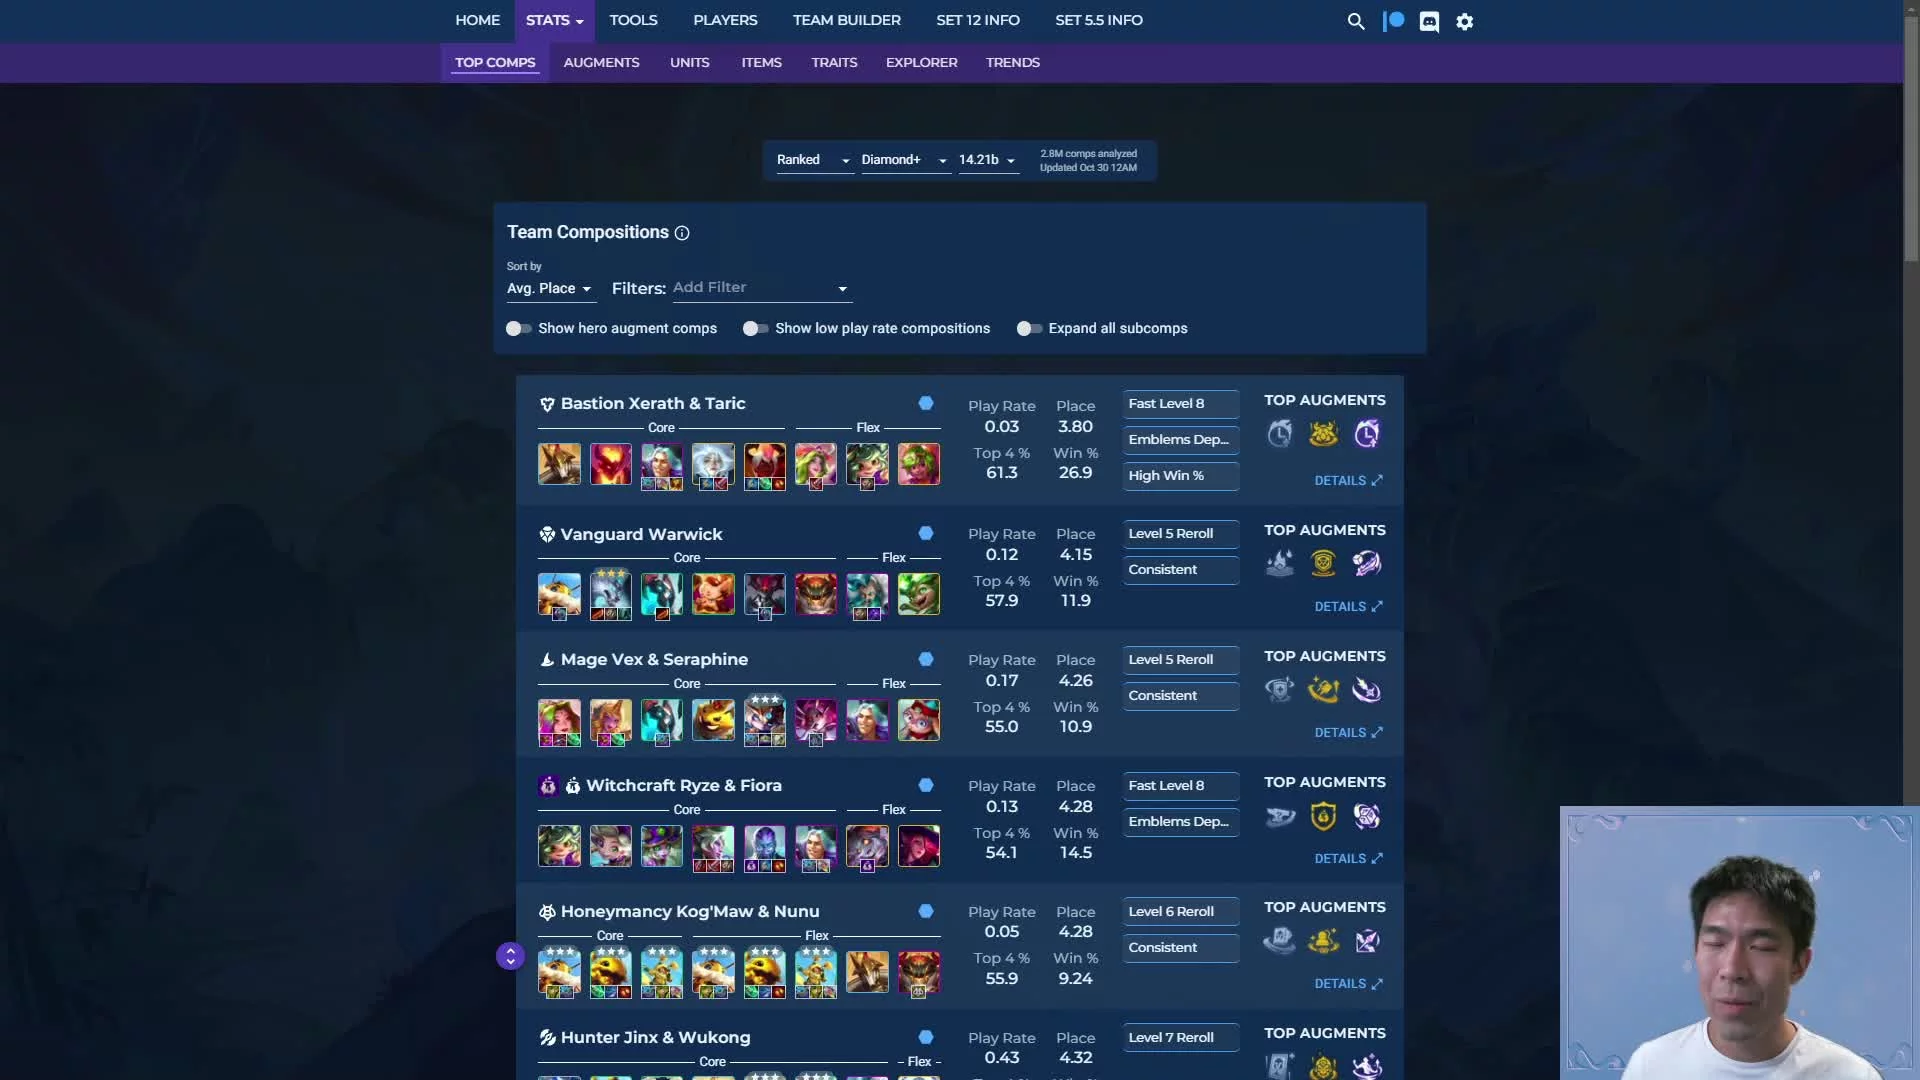This screenshot has height=1080, width=1920.
Task: Switch to the EXPLORER tab
Action: (921, 62)
